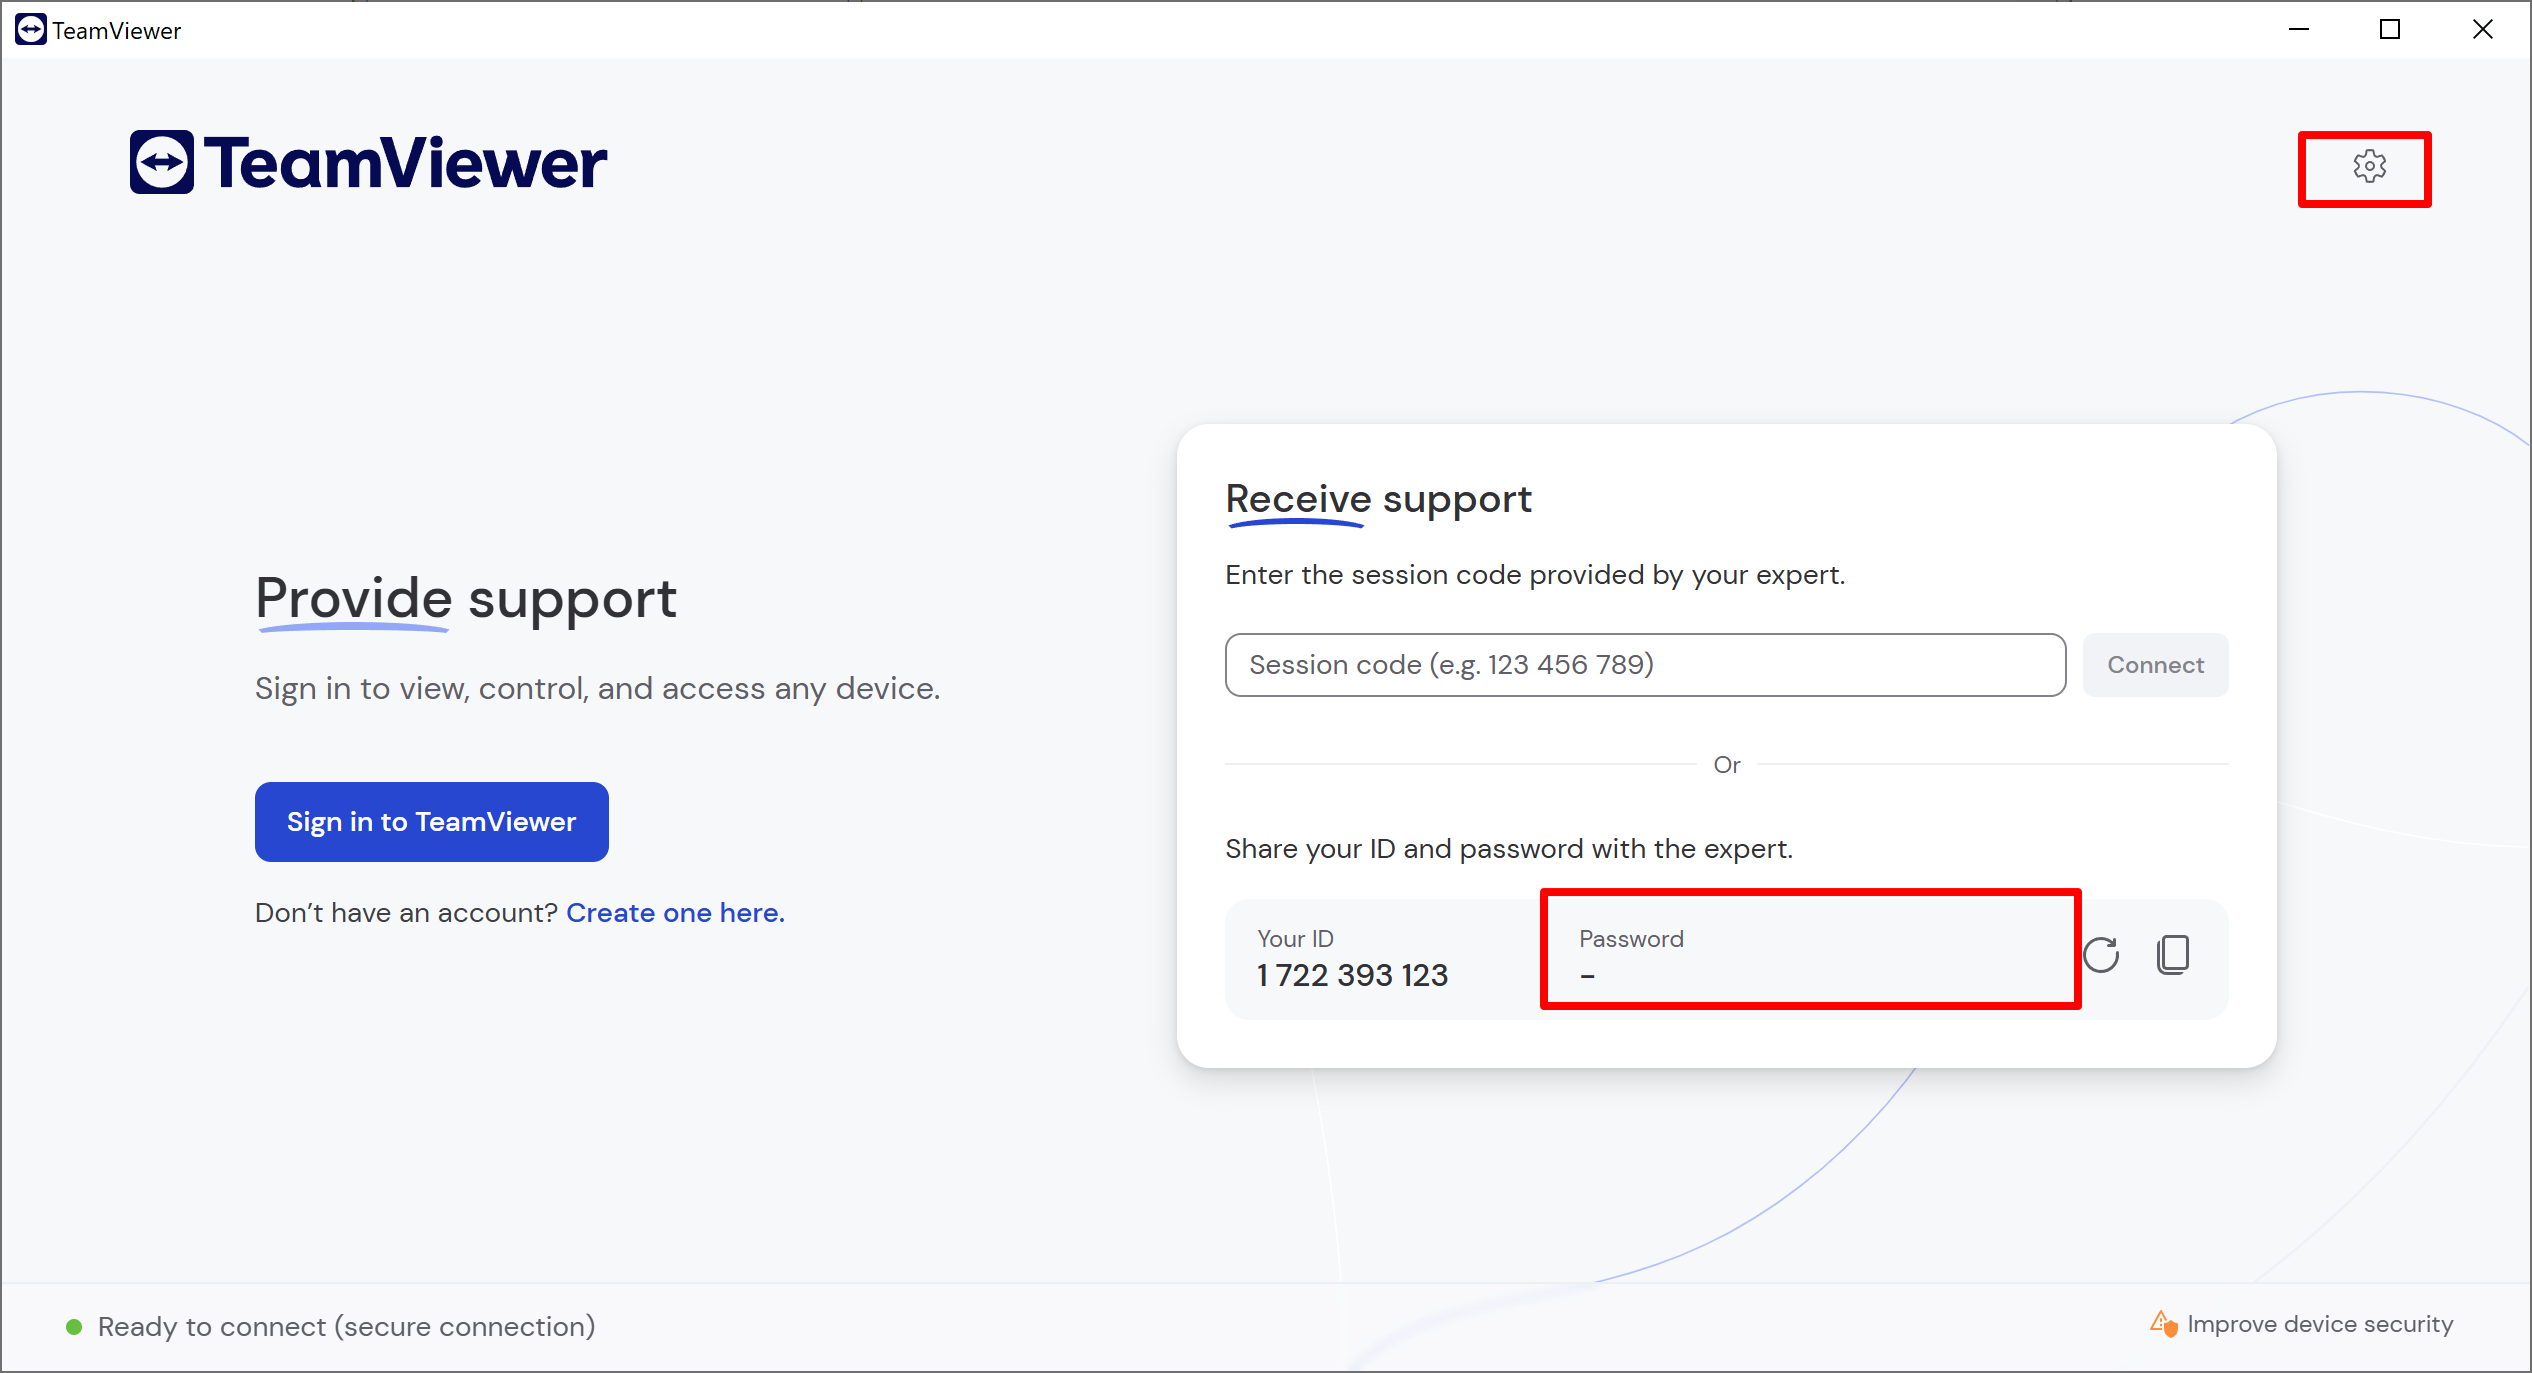Minimize the TeamViewer window
This screenshot has height=1373, width=2532.
click(2298, 30)
